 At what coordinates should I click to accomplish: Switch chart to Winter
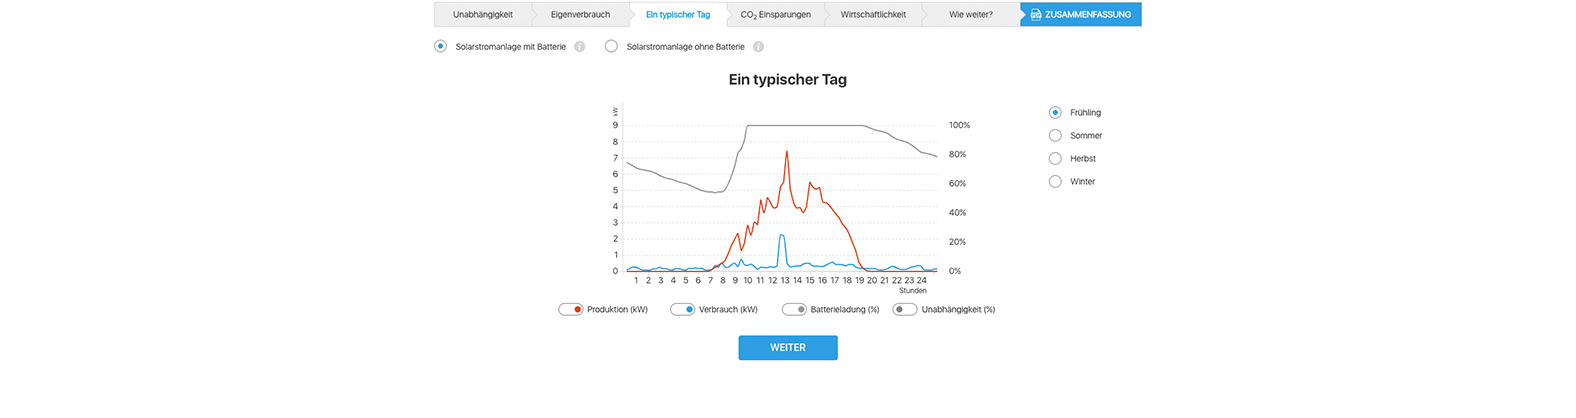click(x=1055, y=182)
